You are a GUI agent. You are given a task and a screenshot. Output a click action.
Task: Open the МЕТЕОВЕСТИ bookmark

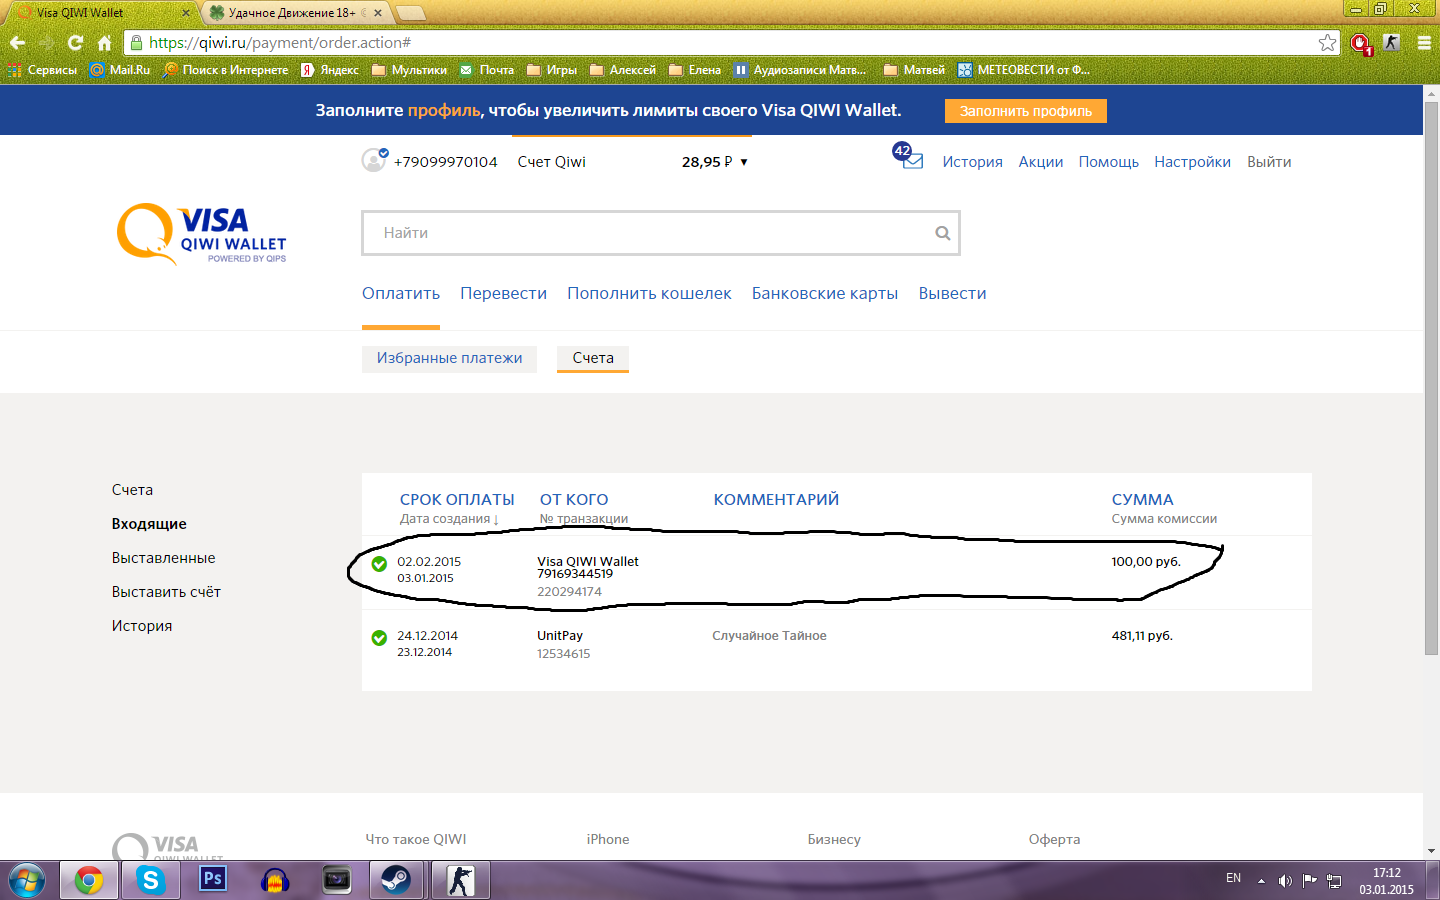pos(1024,70)
